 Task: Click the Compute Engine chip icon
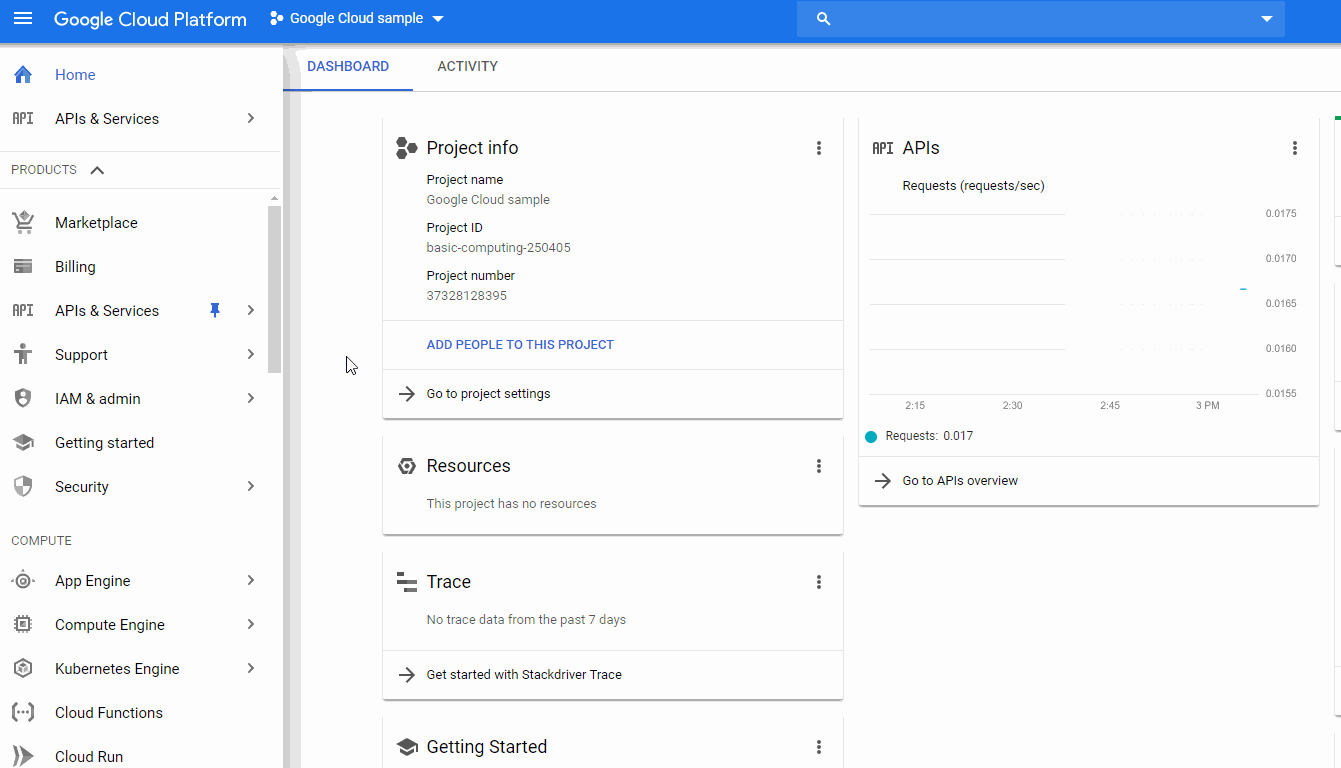point(22,624)
